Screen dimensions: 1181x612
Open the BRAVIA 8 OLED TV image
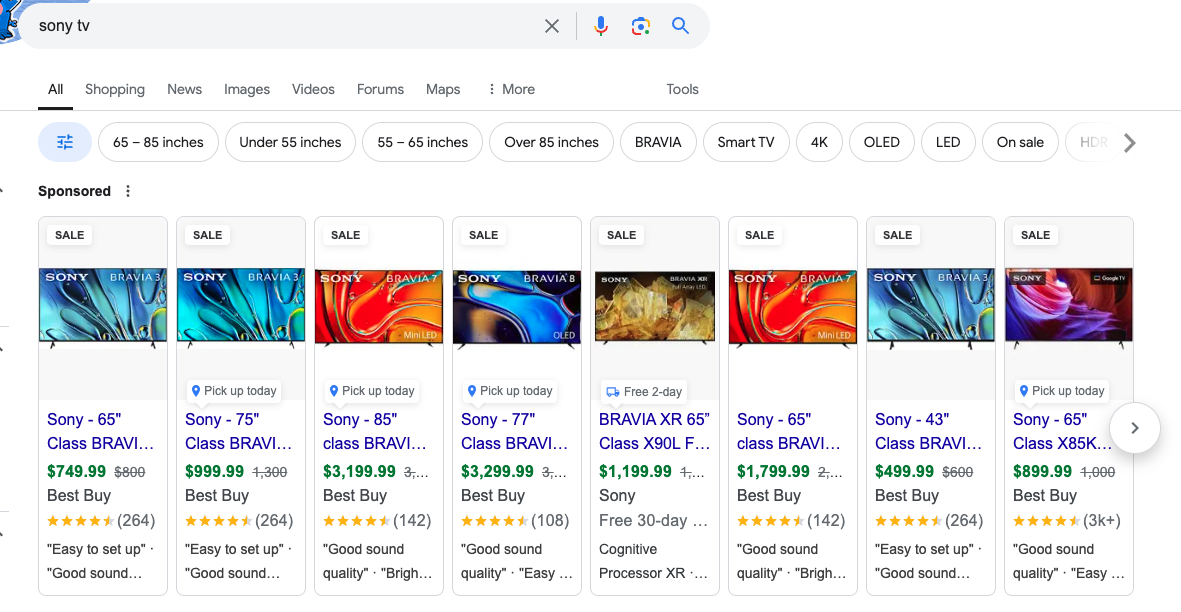click(x=517, y=310)
